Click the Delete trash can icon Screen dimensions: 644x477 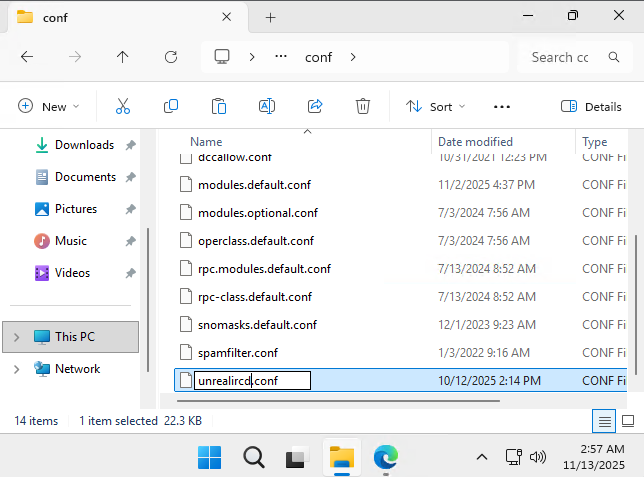[363, 106]
